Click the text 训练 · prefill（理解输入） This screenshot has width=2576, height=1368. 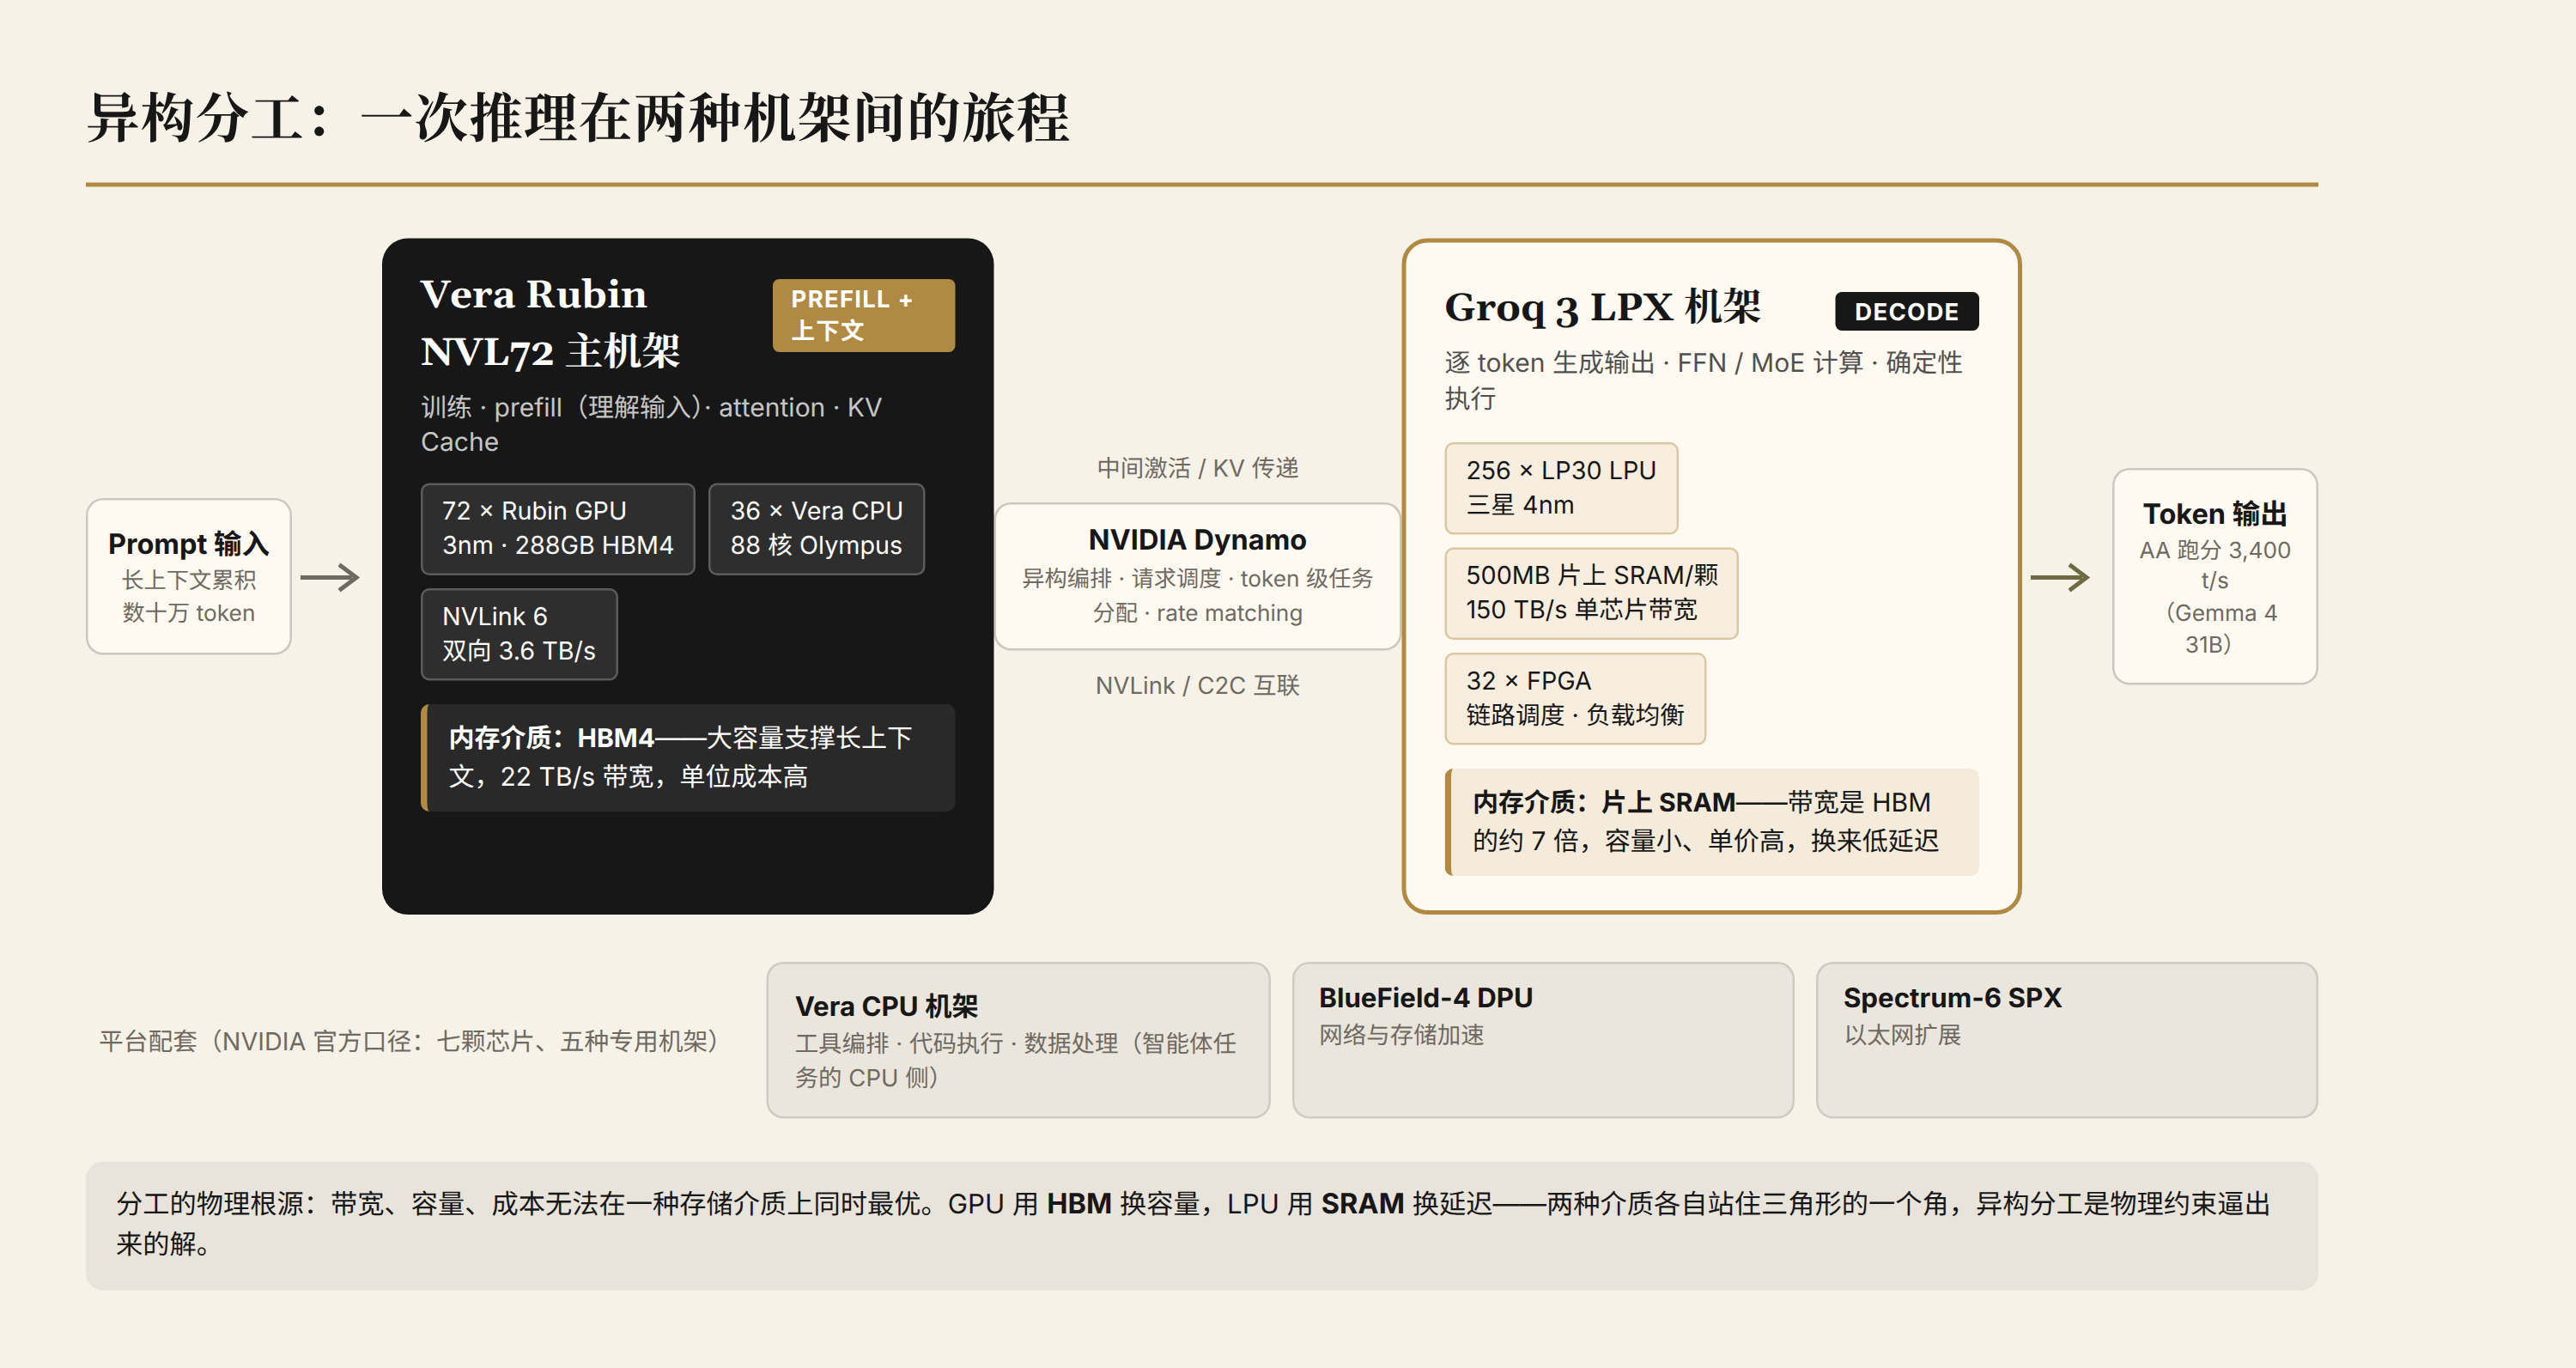pyautogui.click(x=562, y=408)
